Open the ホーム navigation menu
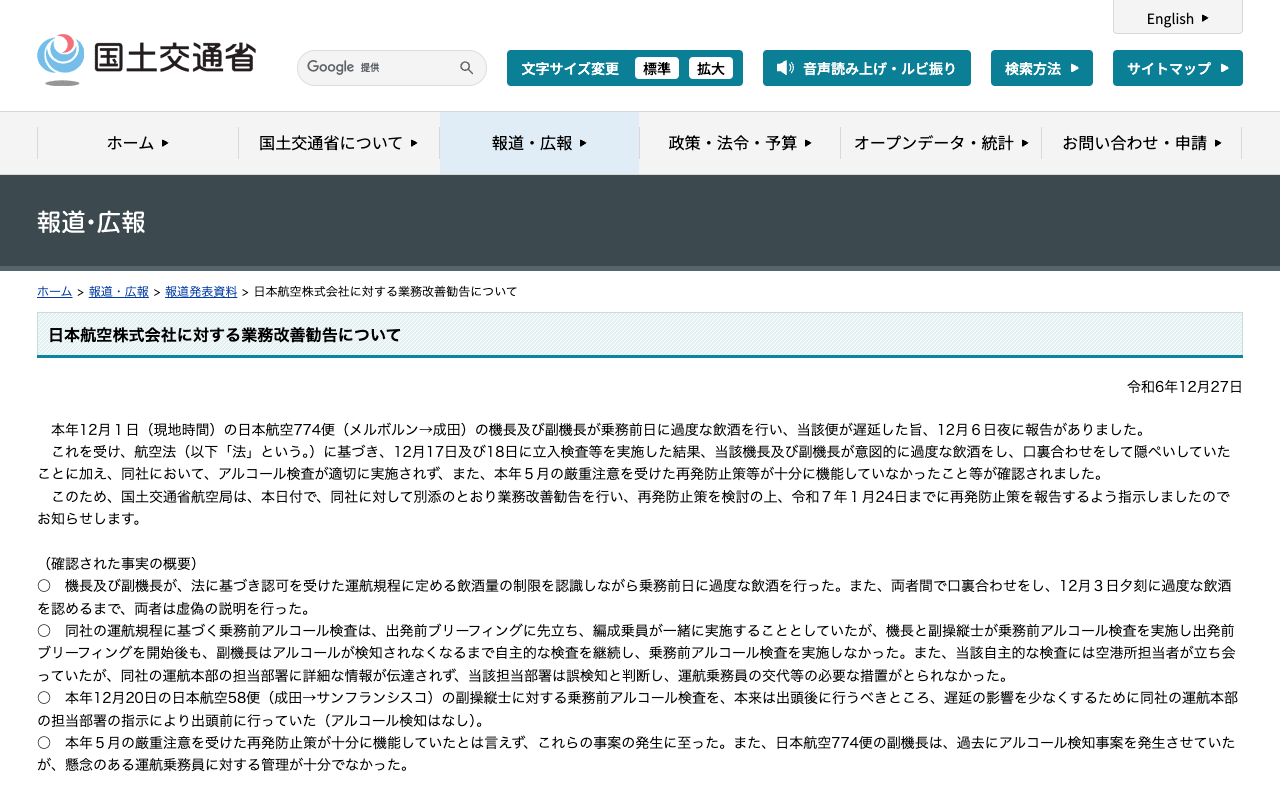The image size is (1280, 800). click(138, 143)
